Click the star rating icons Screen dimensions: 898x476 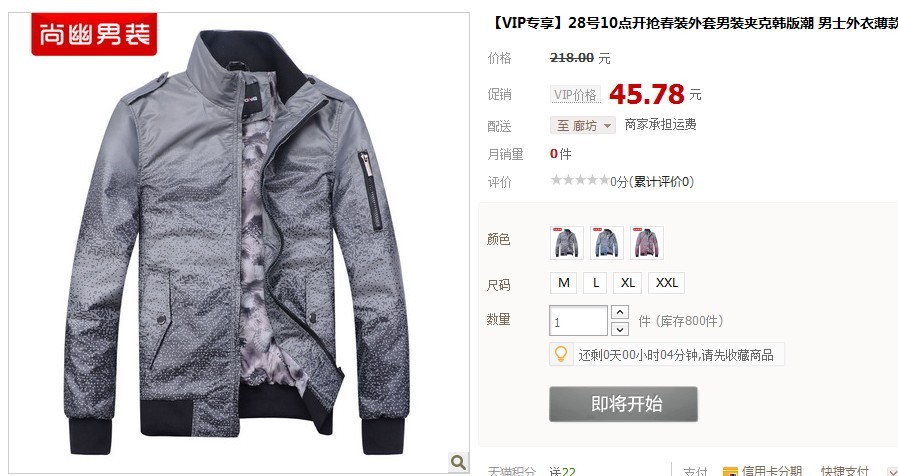[x=580, y=180]
